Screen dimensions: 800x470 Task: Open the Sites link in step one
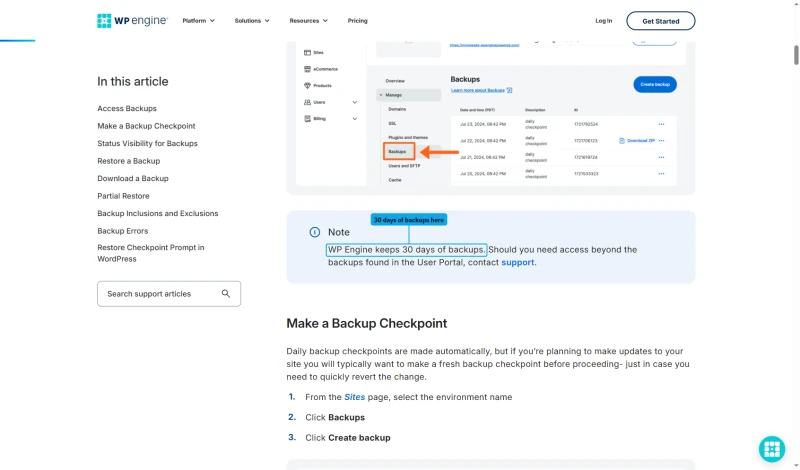[355, 397]
